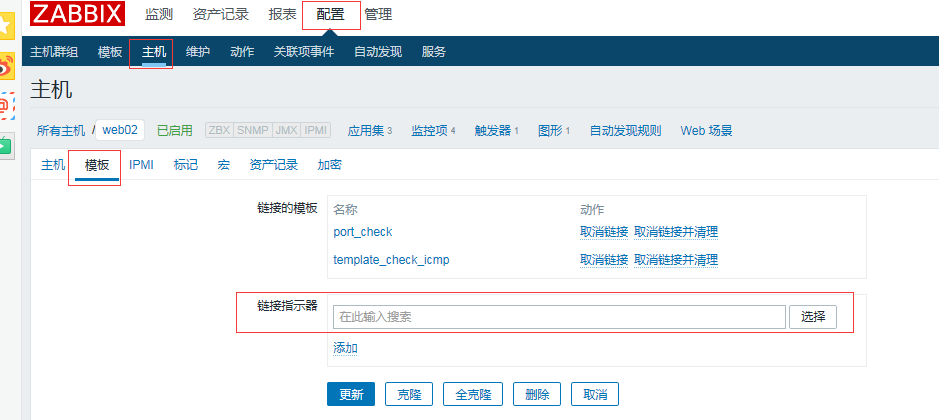Click the 全克隆 button
Screen dimensions: 939x420
pyautogui.click(x=473, y=394)
